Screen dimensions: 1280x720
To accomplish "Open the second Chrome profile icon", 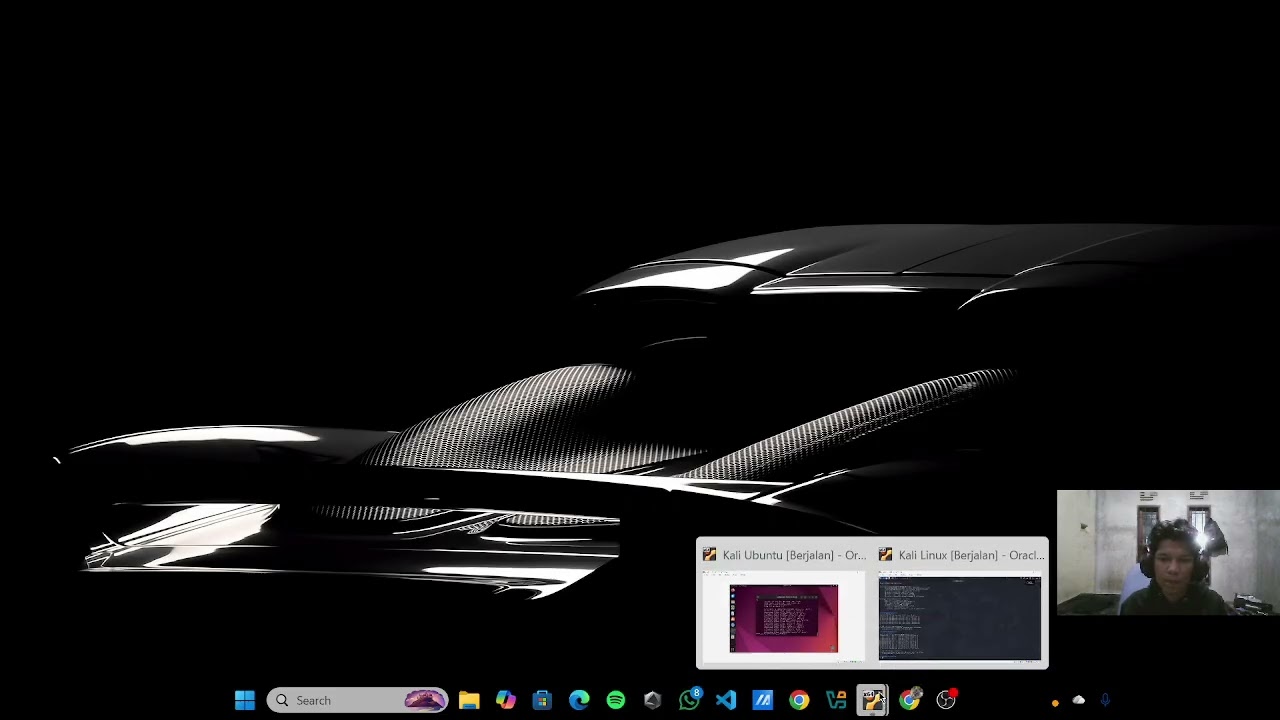I will pos(909,700).
